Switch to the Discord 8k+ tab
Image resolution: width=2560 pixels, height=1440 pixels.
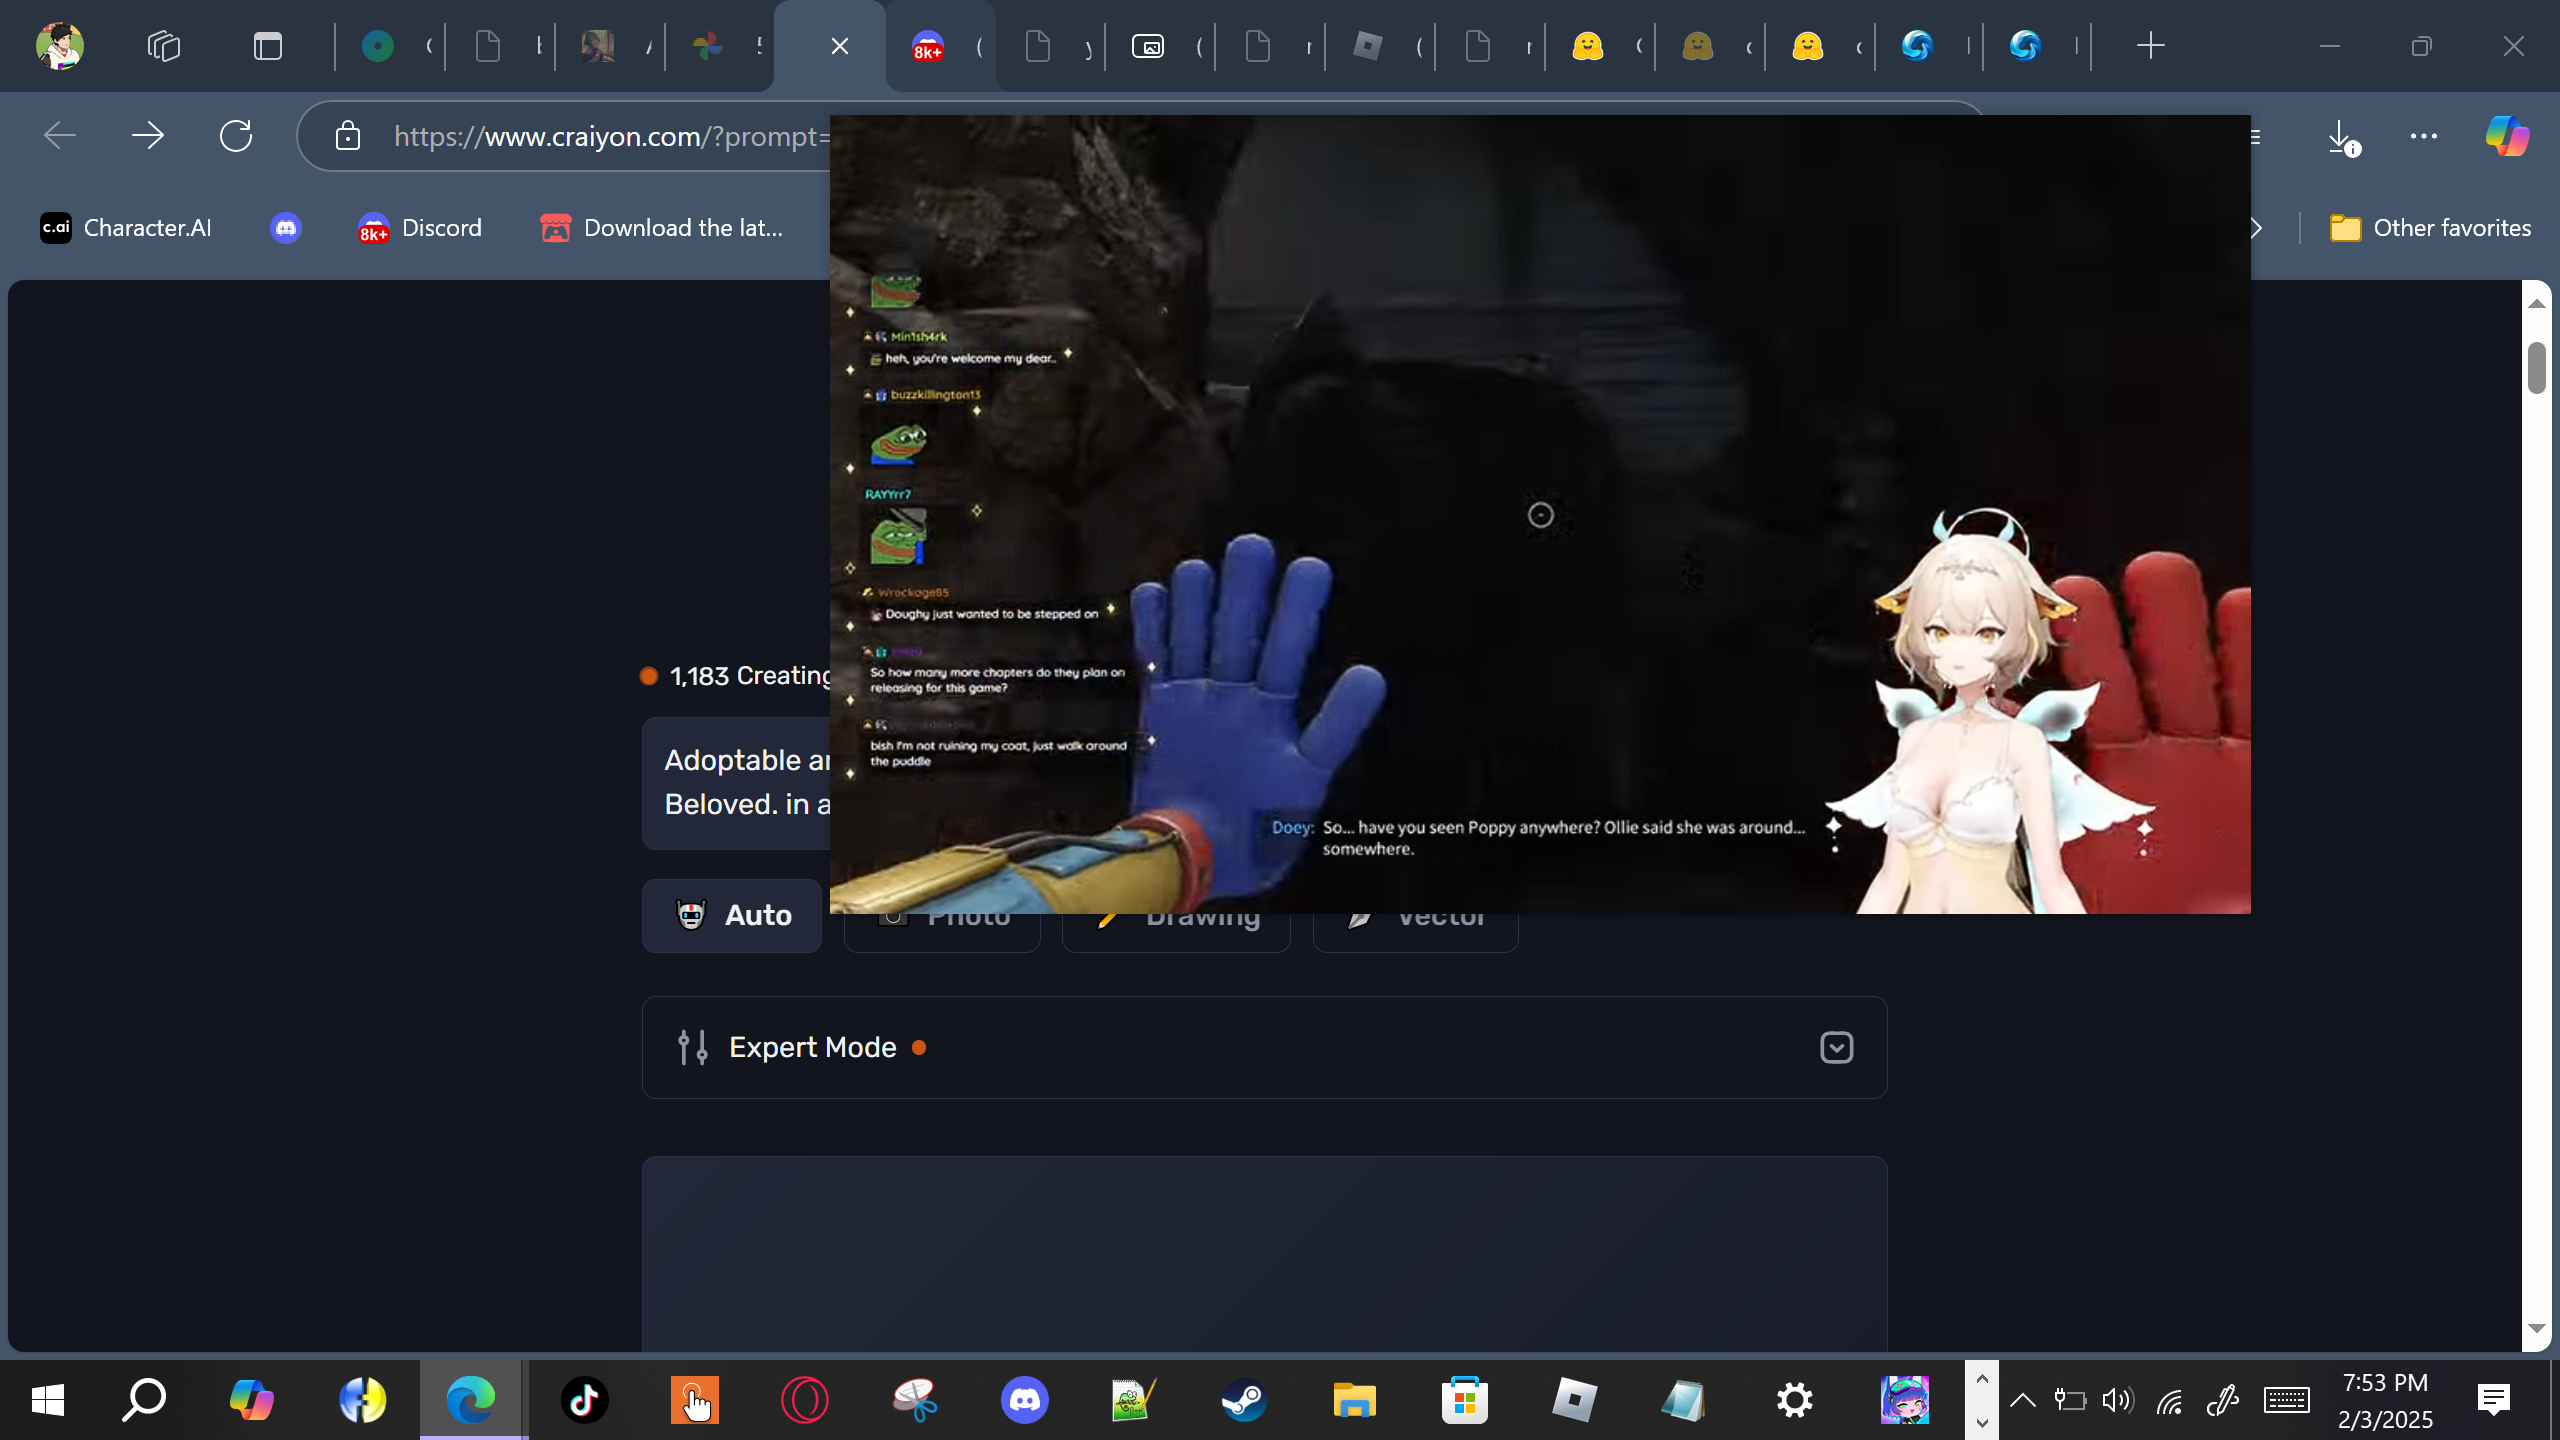click(x=928, y=46)
